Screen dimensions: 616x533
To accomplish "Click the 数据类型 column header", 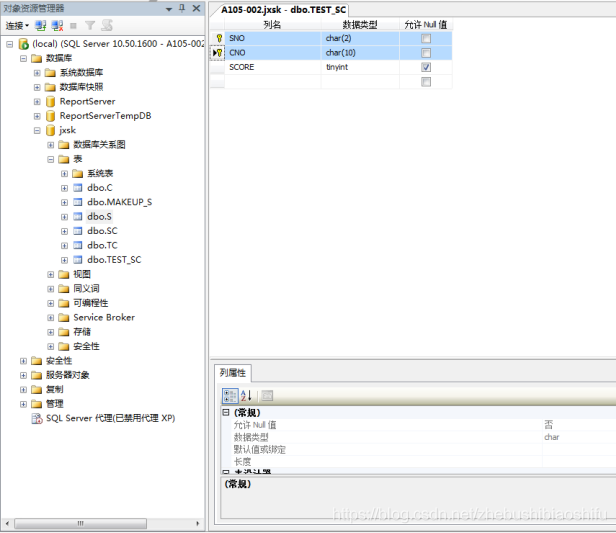I will pyautogui.click(x=360, y=25).
